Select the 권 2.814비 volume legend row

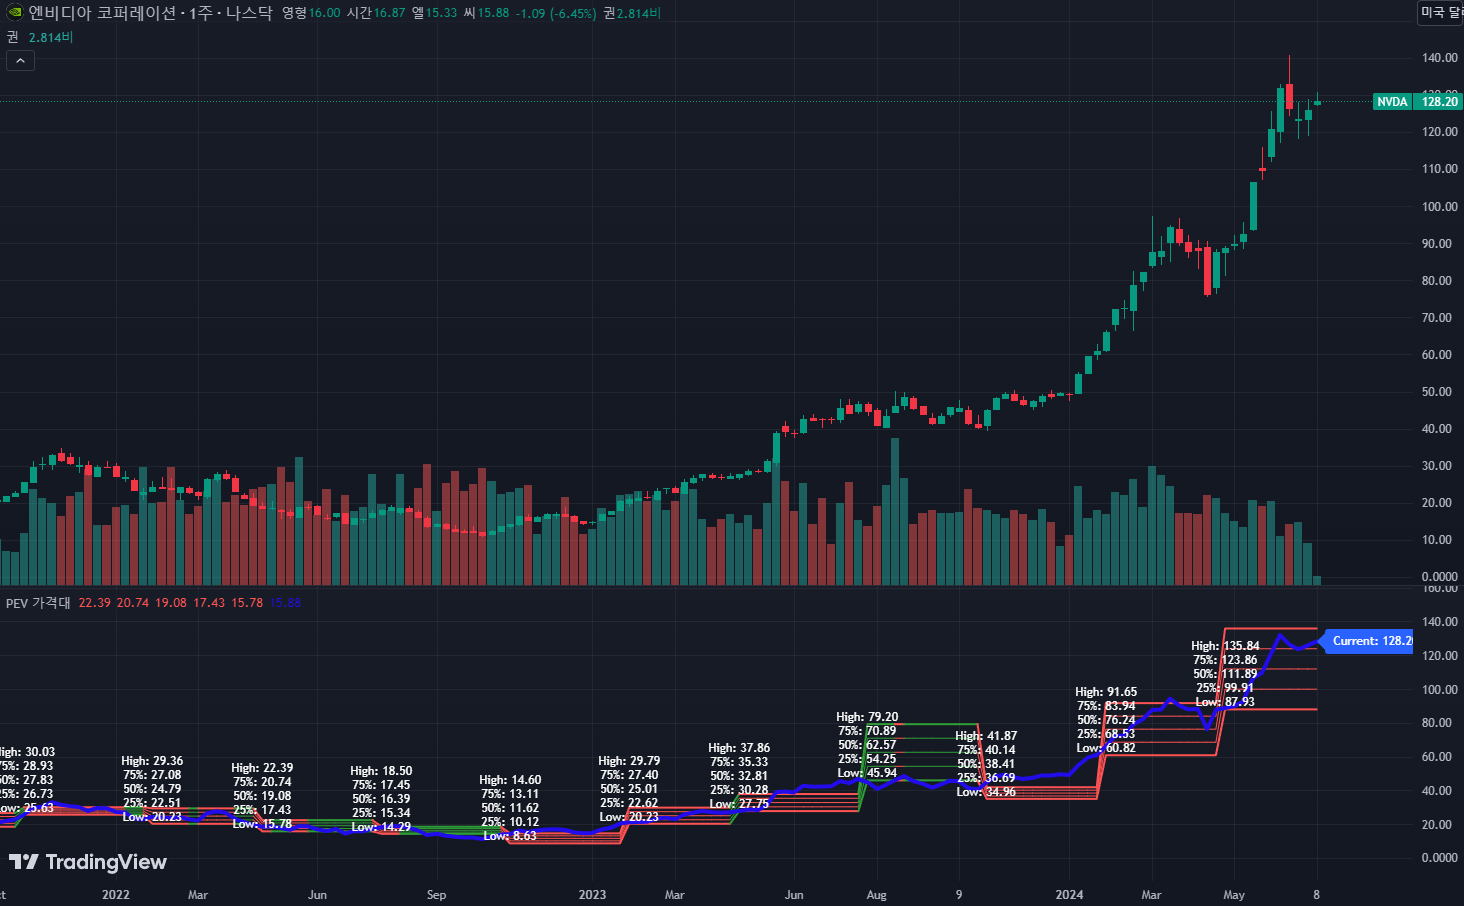pos(40,37)
